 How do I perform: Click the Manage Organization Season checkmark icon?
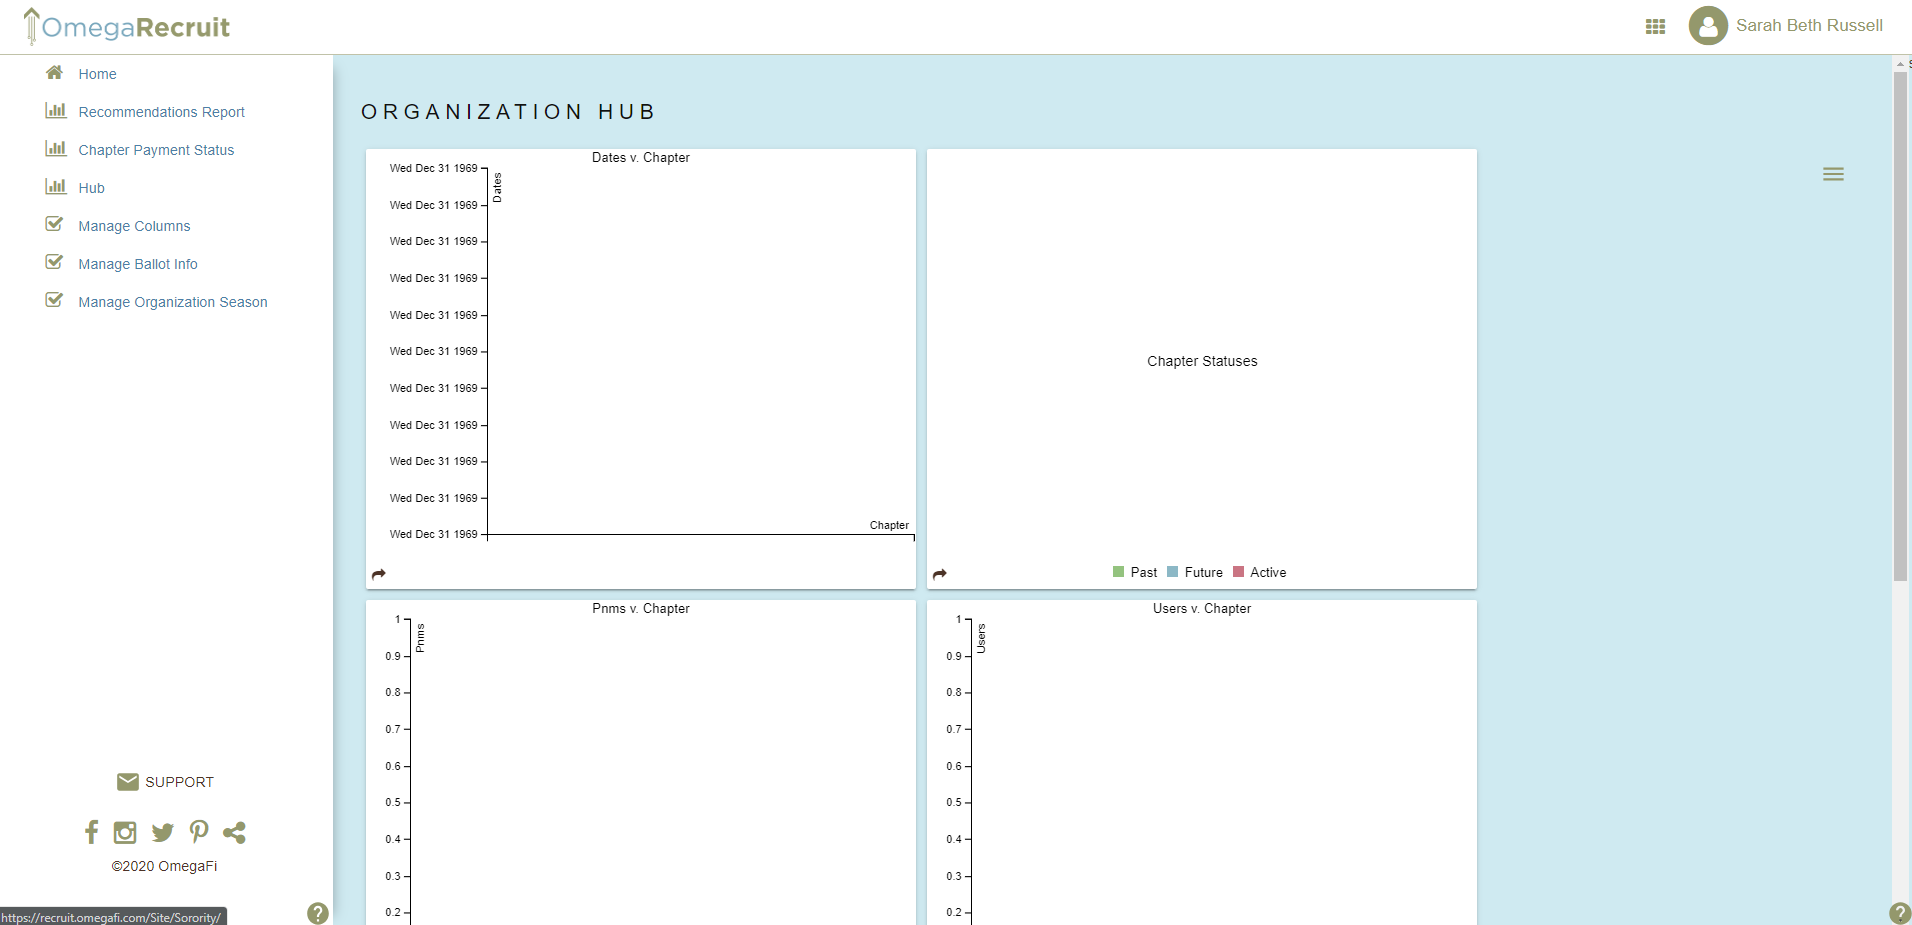coord(54,300)
